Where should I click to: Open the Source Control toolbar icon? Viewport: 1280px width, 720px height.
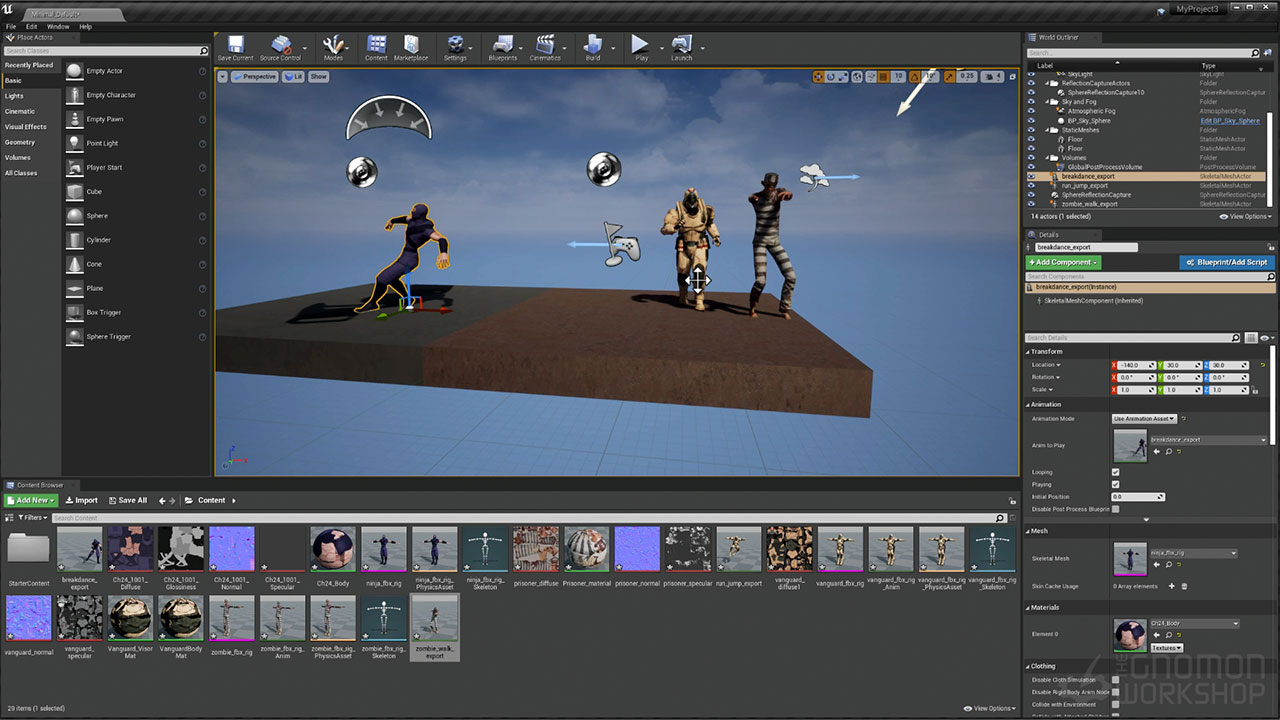tap(280, 47)
